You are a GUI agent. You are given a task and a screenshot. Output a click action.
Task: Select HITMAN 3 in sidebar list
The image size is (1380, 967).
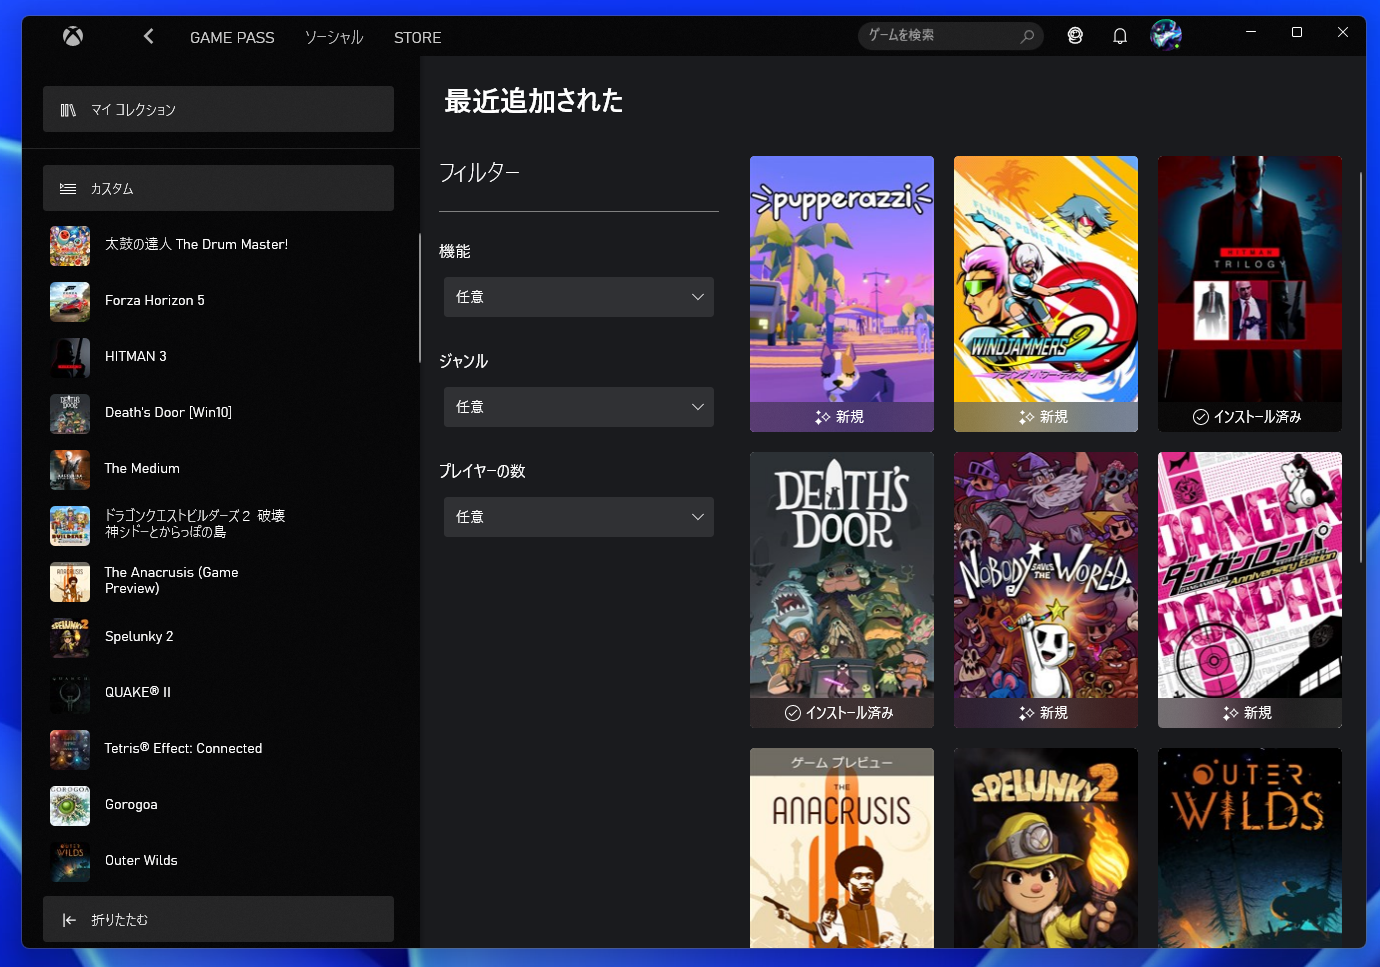(218, 357)
